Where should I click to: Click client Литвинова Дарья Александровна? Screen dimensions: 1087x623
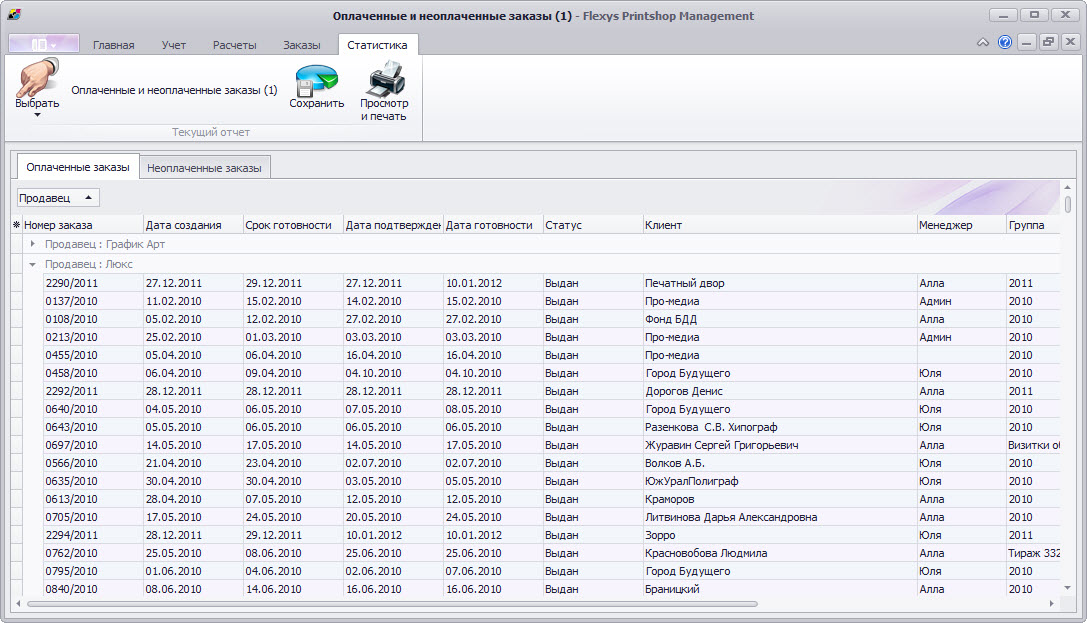[780, 517]
